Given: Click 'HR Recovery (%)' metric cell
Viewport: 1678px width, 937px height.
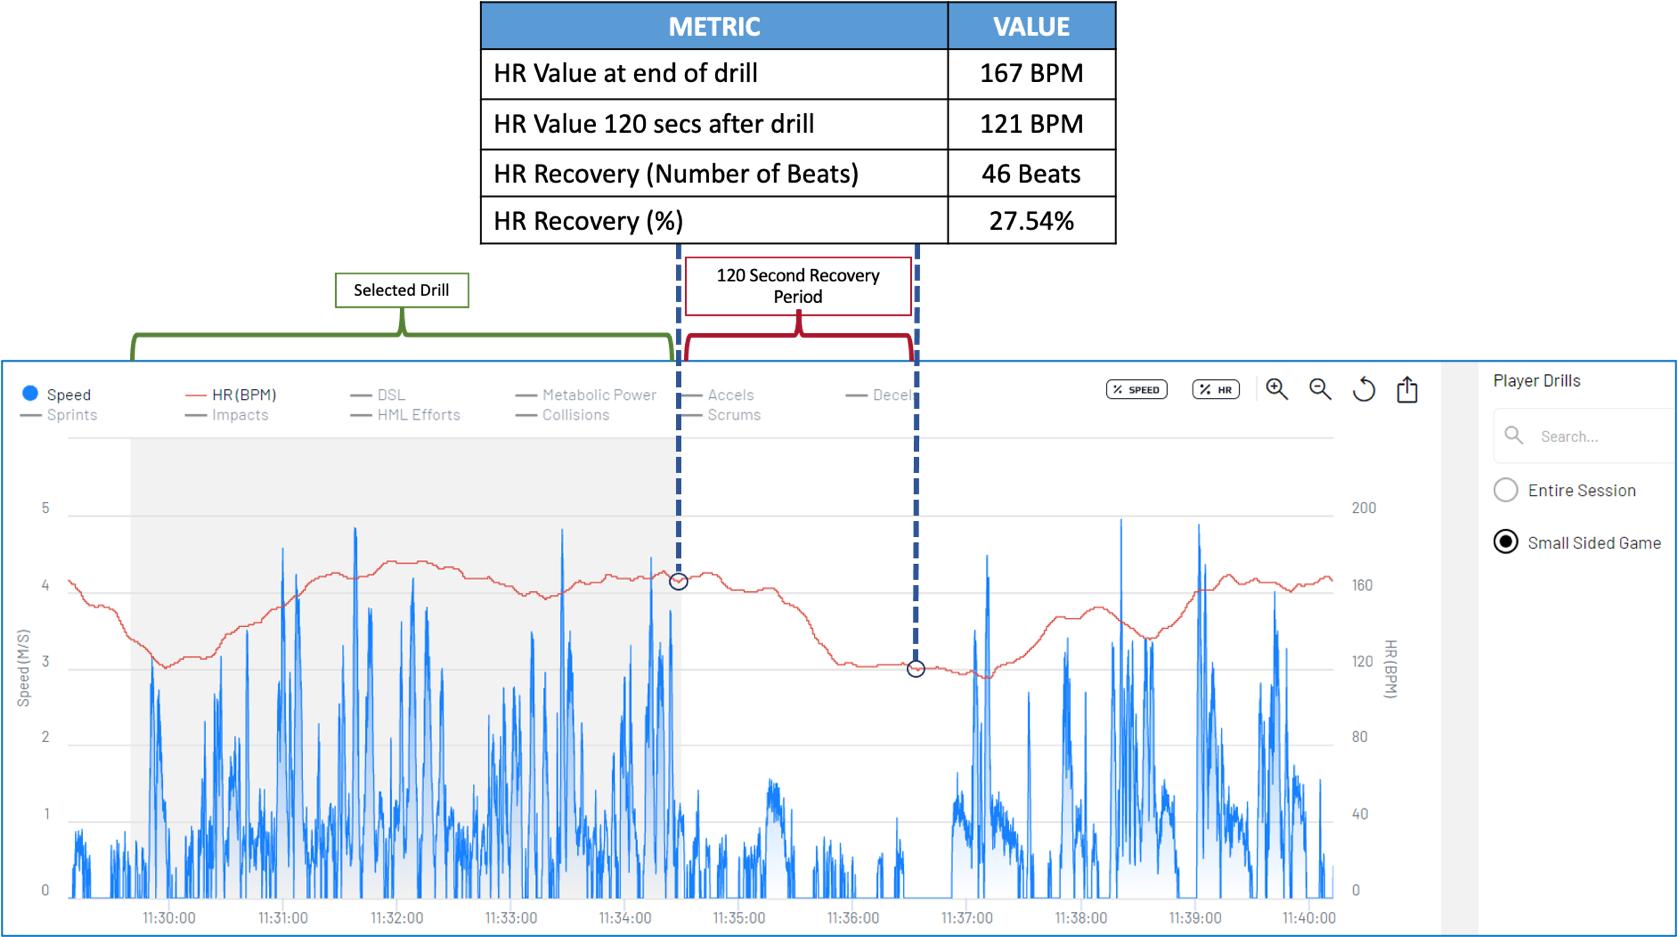Looking at the screenshot, I should (x=714, y=220).
